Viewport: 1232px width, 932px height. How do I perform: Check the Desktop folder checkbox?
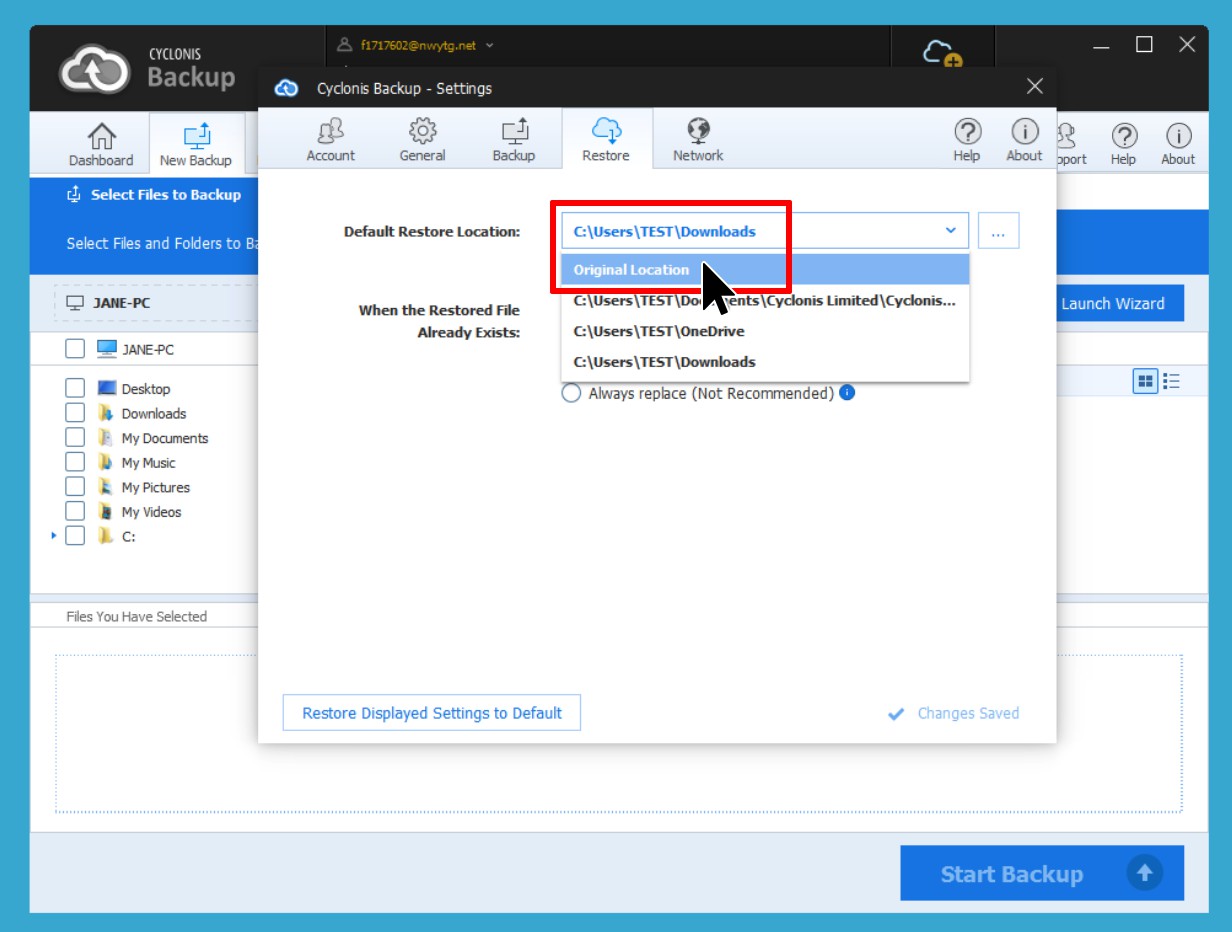[75, 389]
